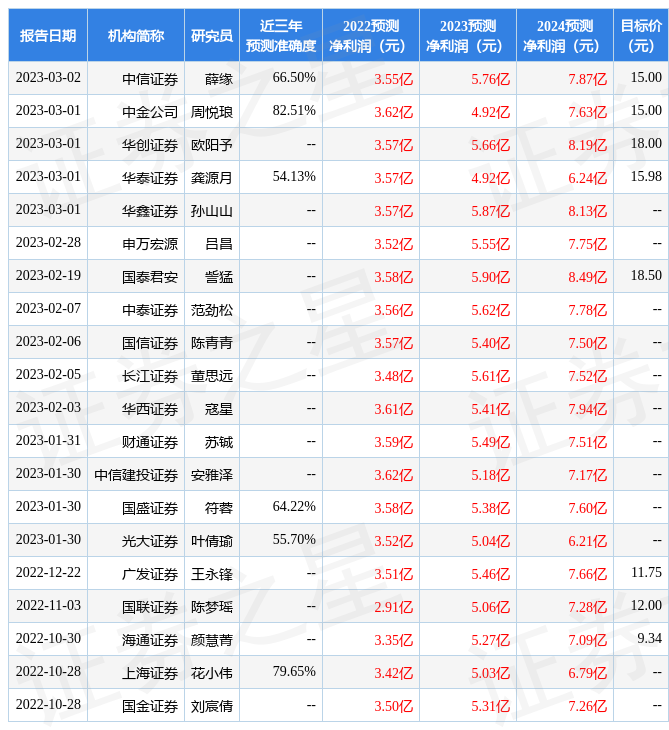Sort by 近三年预测准确度 header
This screenshot has width=669, height=730.
coord(281,36)
